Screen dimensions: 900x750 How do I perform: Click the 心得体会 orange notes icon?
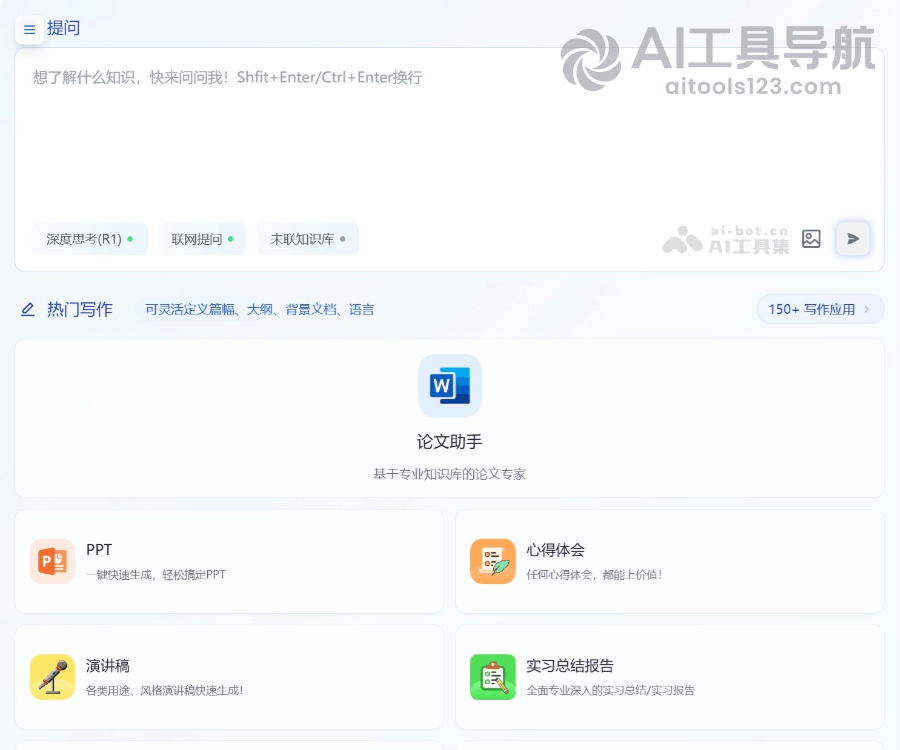click(492, 561)
